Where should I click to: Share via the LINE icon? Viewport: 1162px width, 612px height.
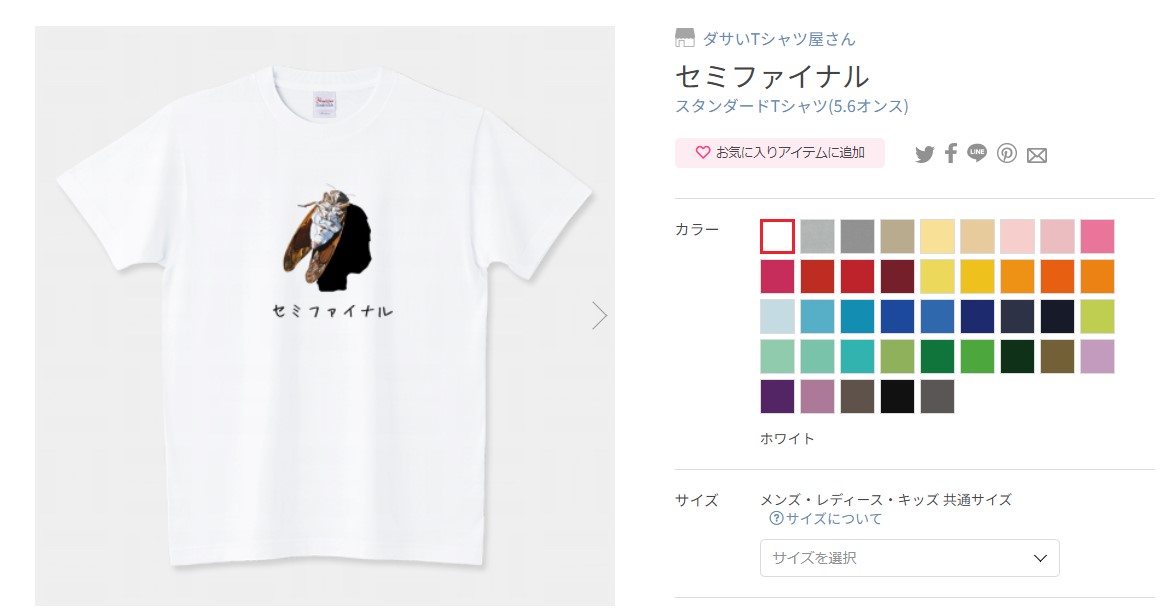[977, 153]
